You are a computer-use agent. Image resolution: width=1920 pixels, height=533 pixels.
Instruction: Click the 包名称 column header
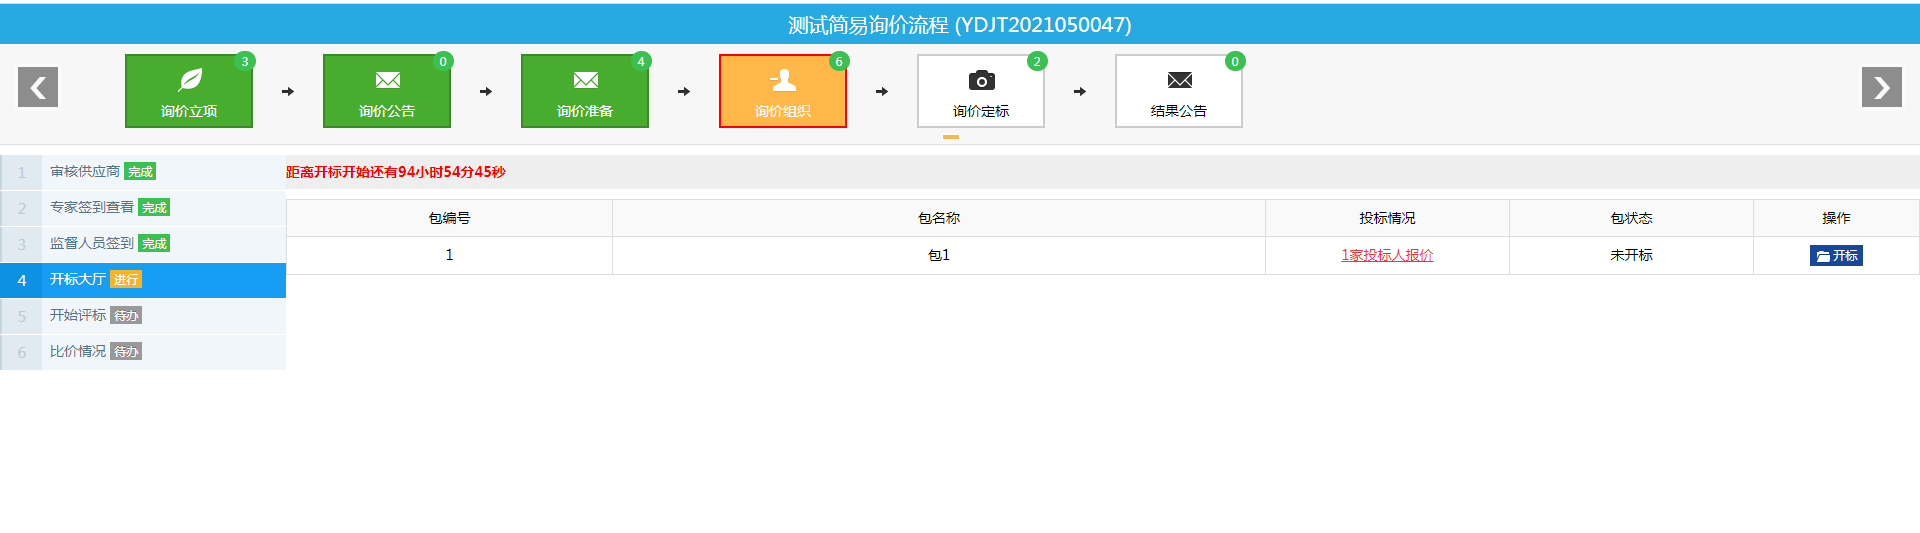click(938, 218)
